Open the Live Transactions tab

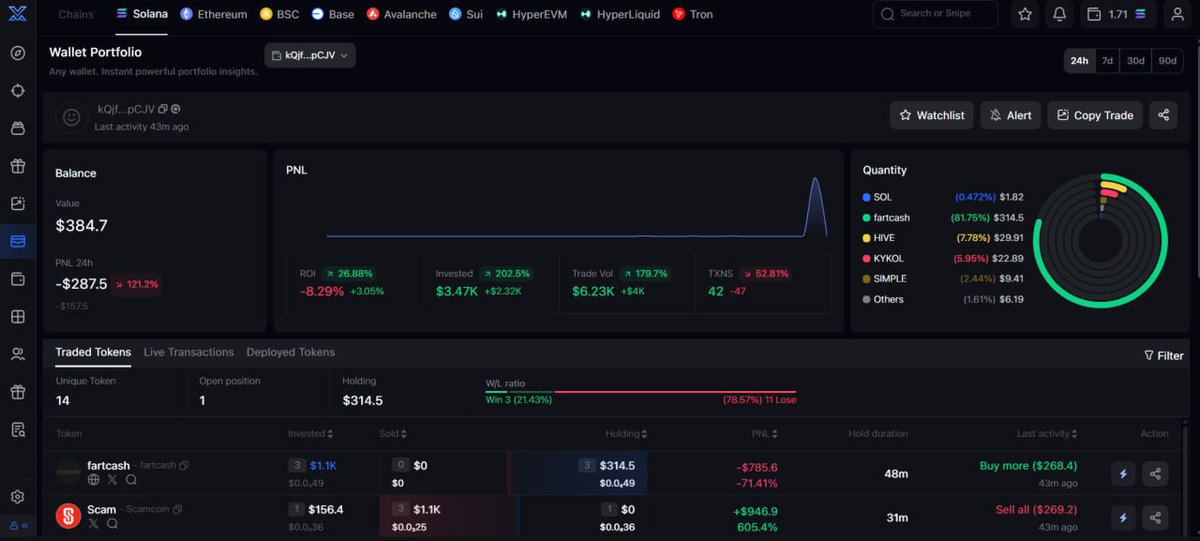click(189, 352)
